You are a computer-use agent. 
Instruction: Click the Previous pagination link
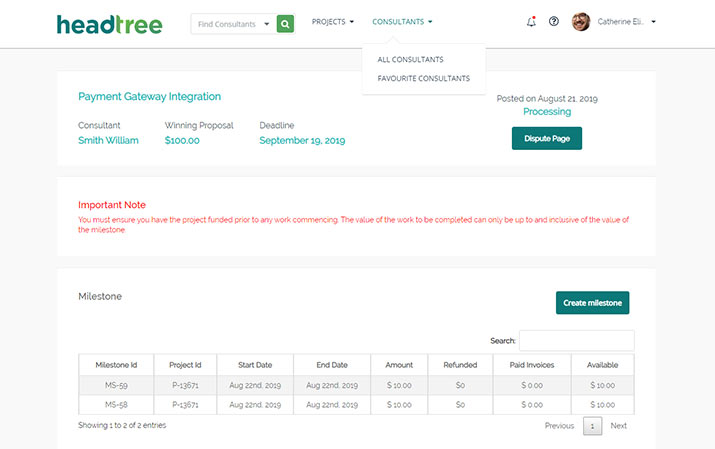pyautogui.click(x=559, y=426)
